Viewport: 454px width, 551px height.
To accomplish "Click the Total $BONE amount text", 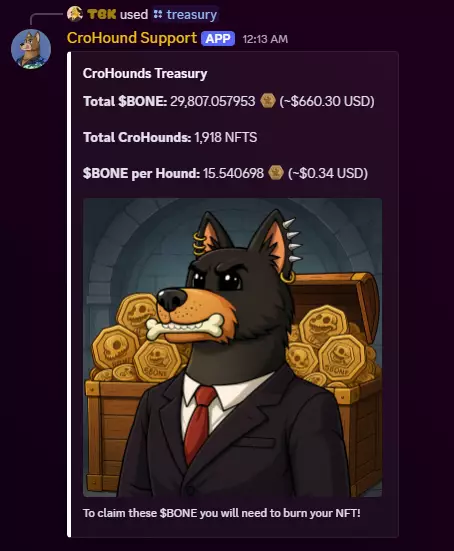I will 213,101.
